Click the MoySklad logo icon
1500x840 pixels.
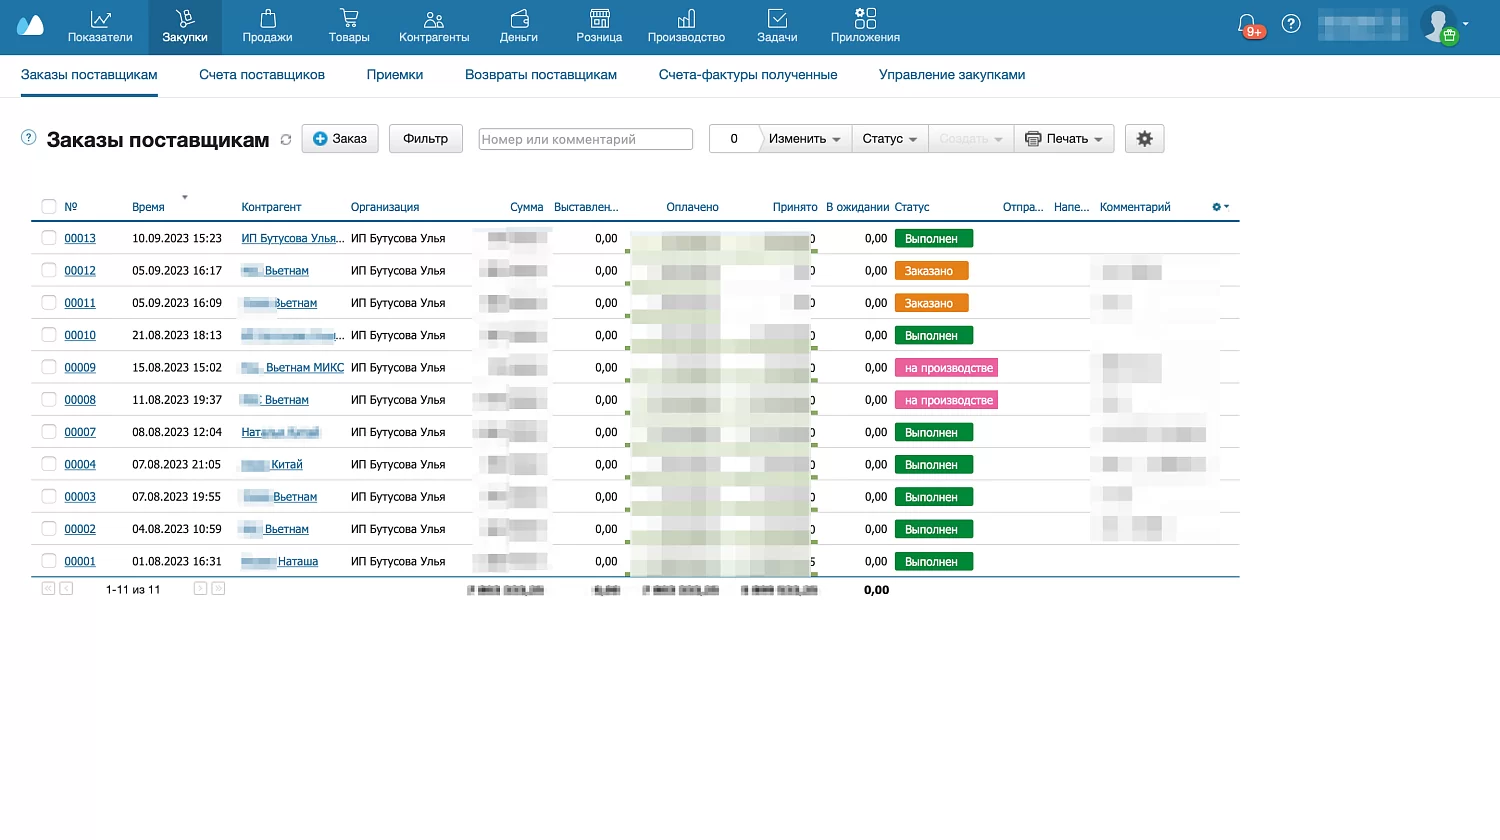point(30,25)
